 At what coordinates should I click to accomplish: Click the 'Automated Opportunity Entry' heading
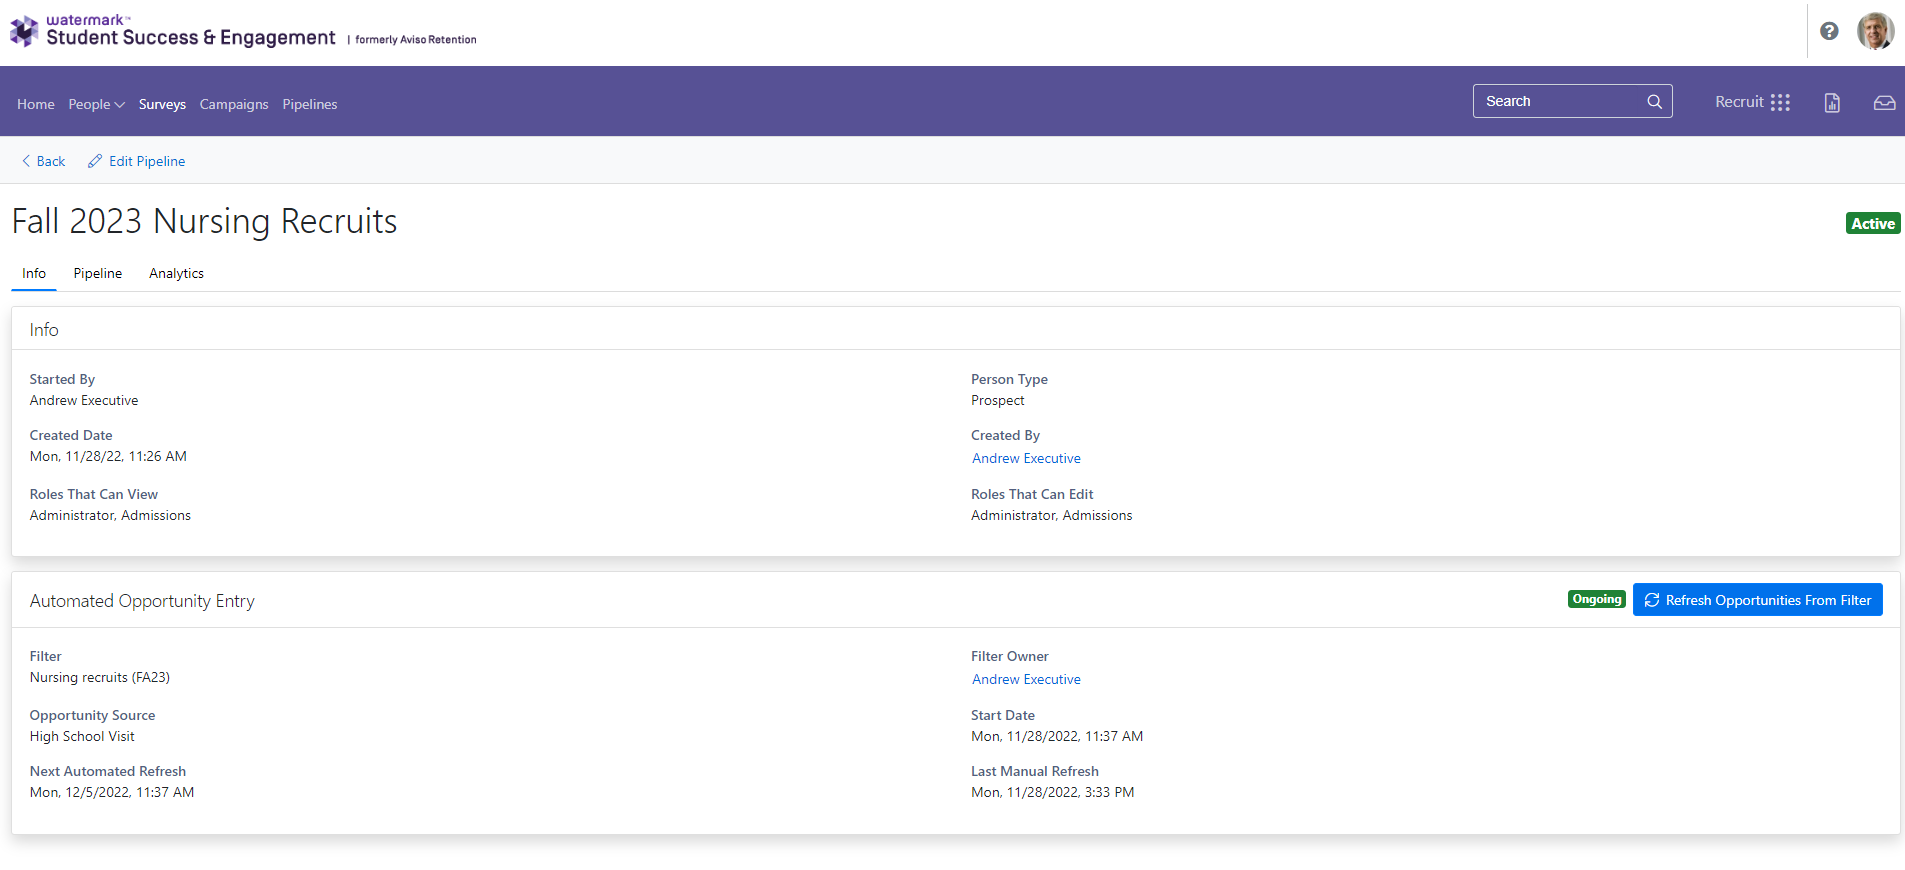(142, 601)
